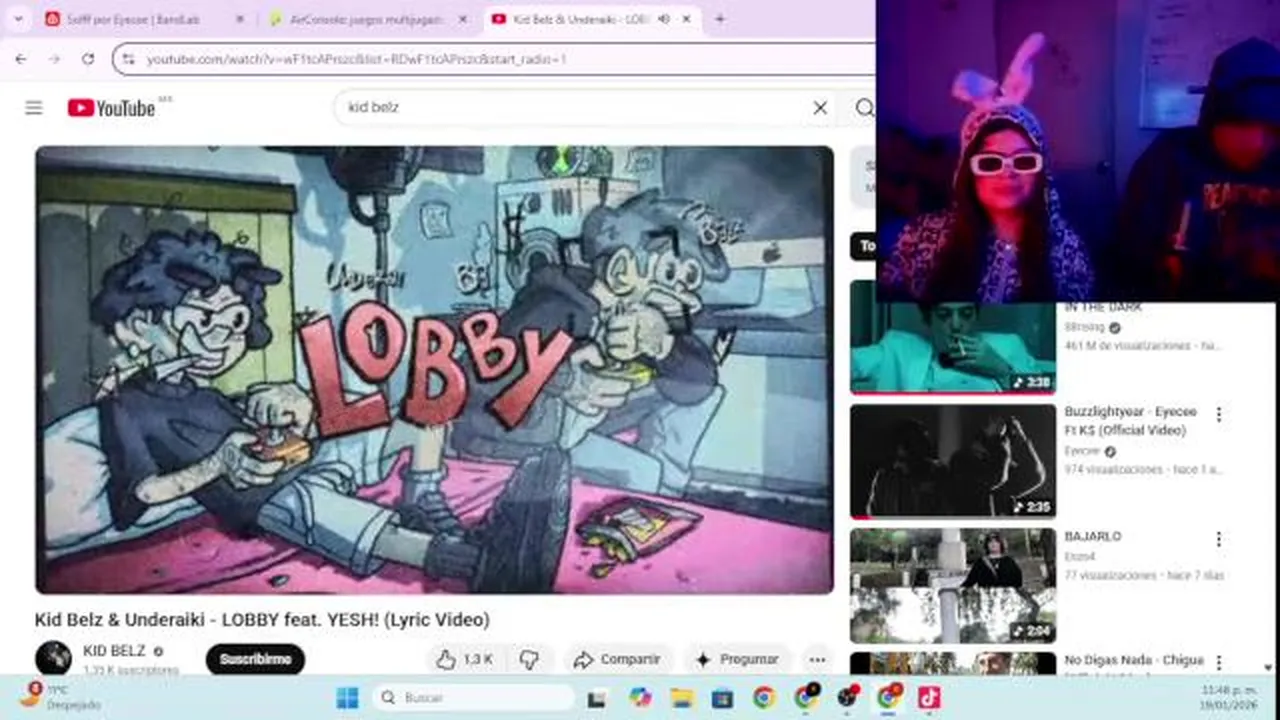Go back in the browser

click(21, 59)
